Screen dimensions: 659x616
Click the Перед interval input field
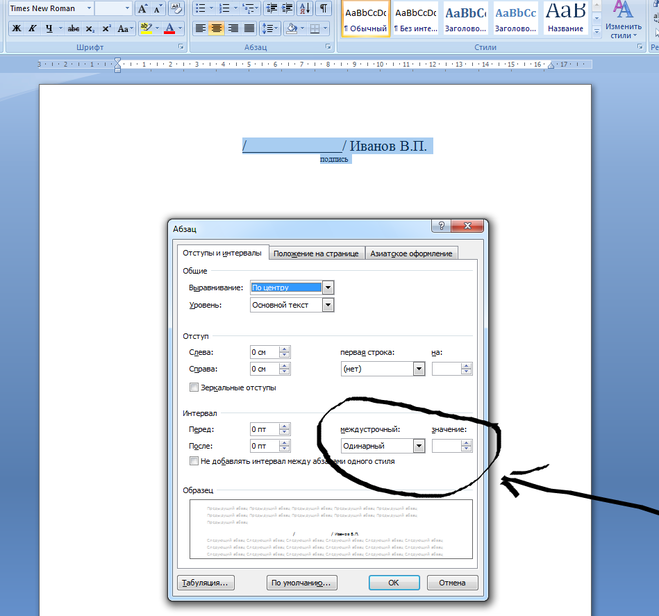(x=263, y=429)
